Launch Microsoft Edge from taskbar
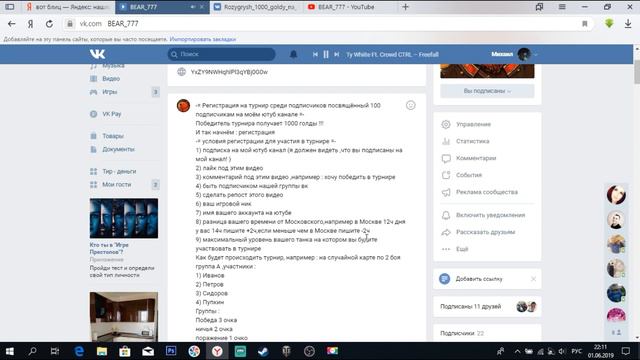The height and width of the screenshot is (360, 640). click(79, 351)
